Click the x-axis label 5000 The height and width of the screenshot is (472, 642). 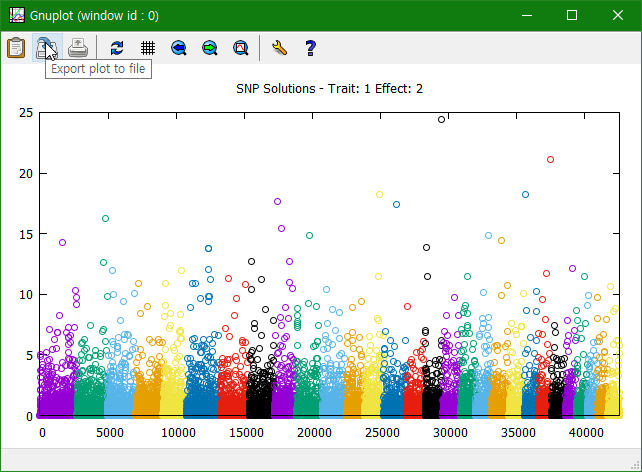(x=110, y=433)
